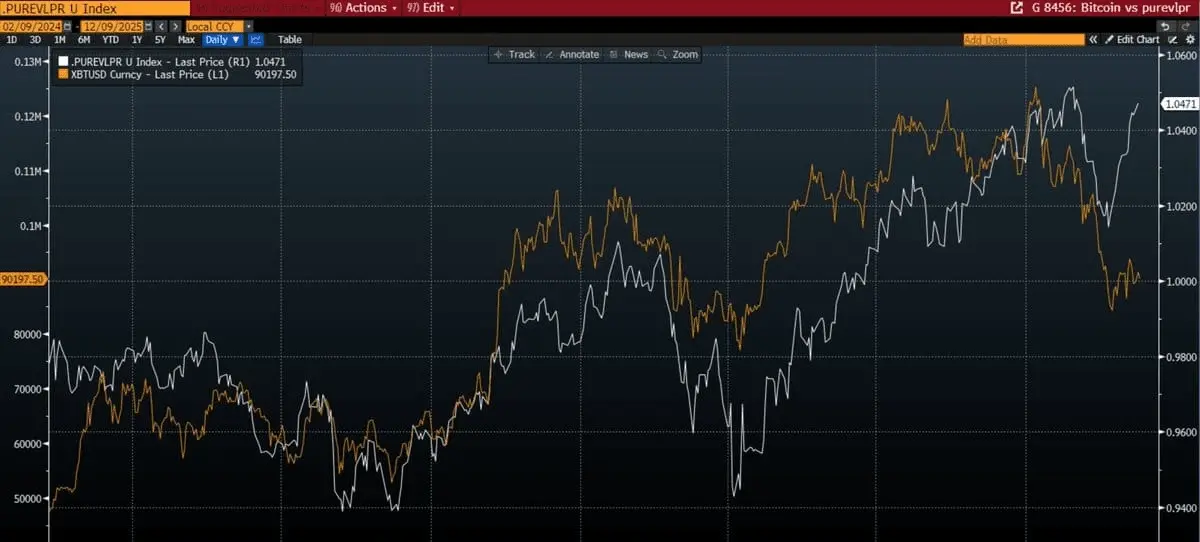Click white legend swatch for .PUREVLPR U Index
Image resolution: width=1200 pixels, height=542 pixels.
(x=63, y=62)
